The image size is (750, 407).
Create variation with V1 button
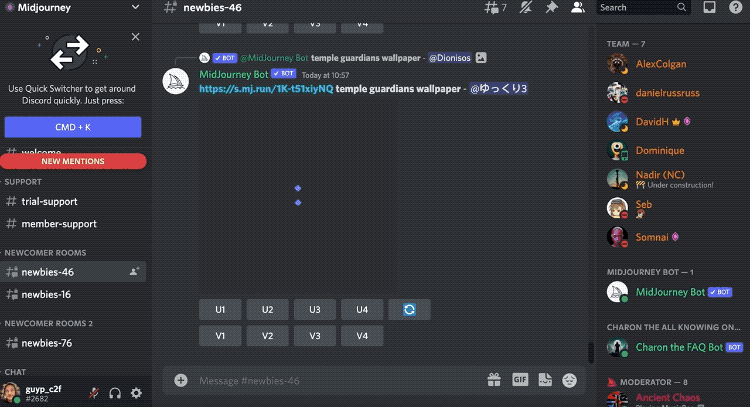(220, 336)
